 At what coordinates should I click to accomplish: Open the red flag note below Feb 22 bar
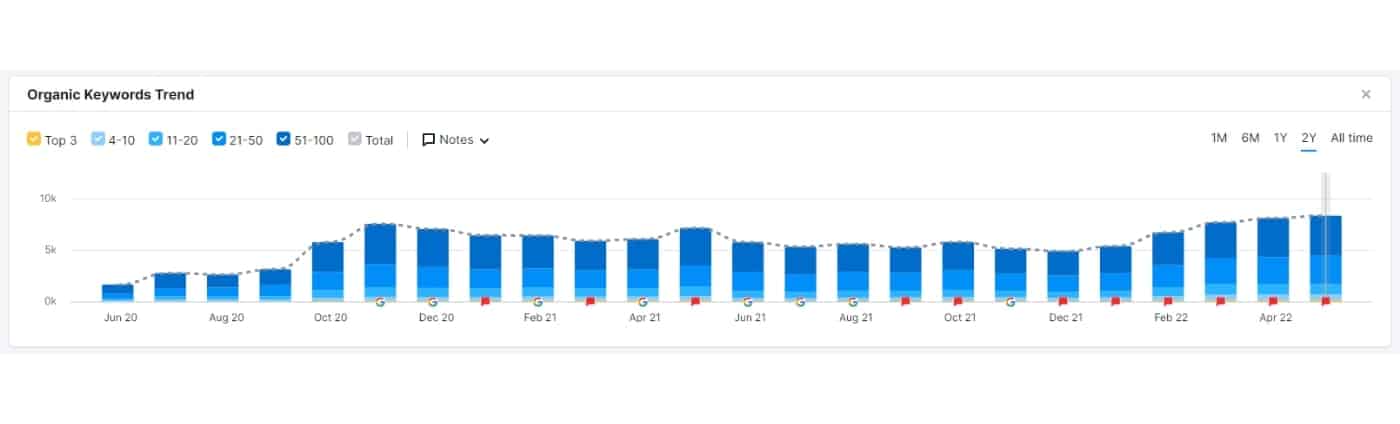[1168, 301]
